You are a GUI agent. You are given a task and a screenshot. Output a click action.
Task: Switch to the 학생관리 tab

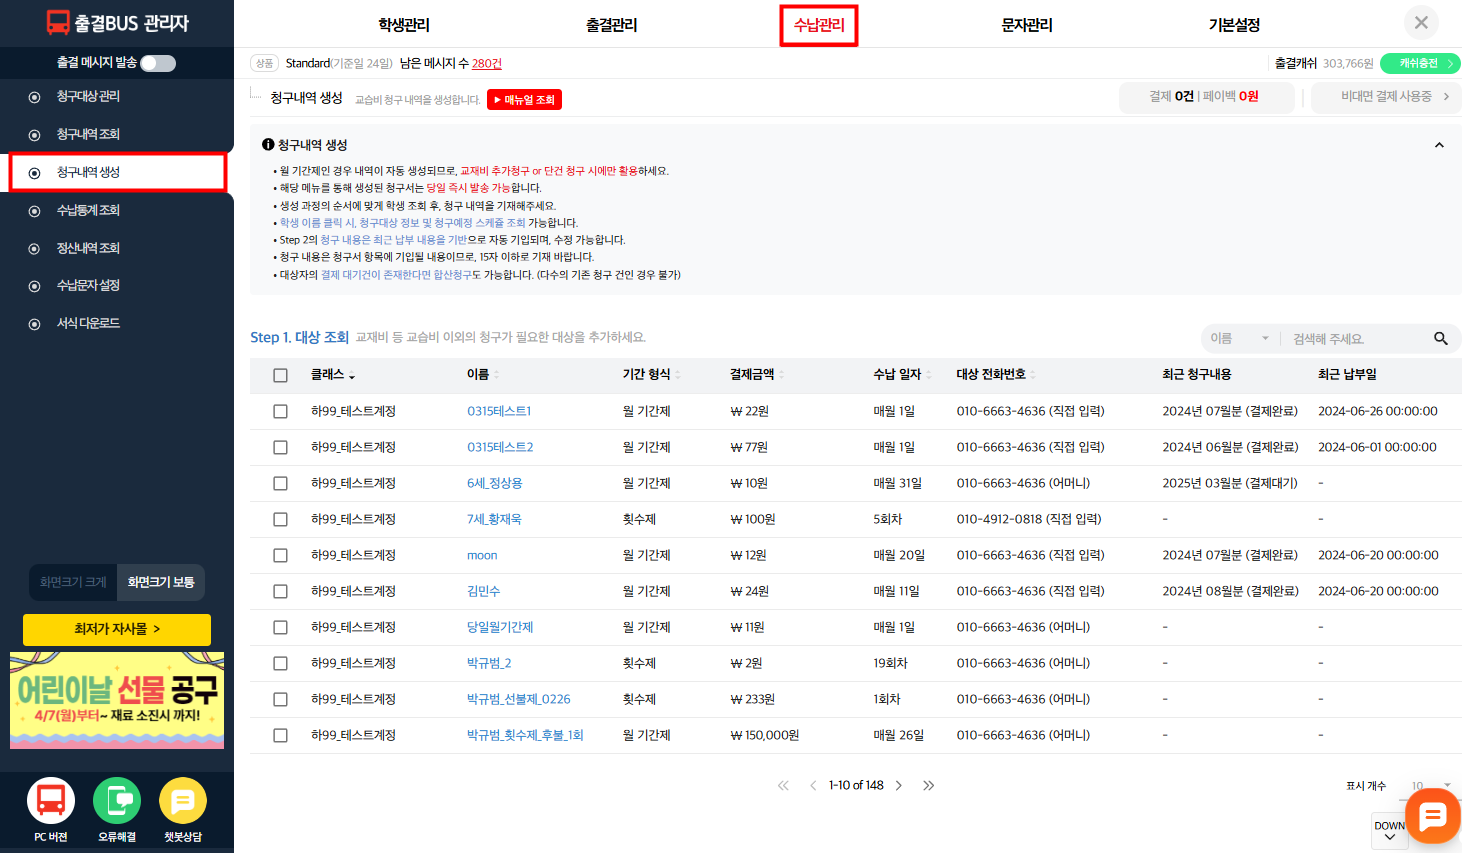(x=404, y=25)
